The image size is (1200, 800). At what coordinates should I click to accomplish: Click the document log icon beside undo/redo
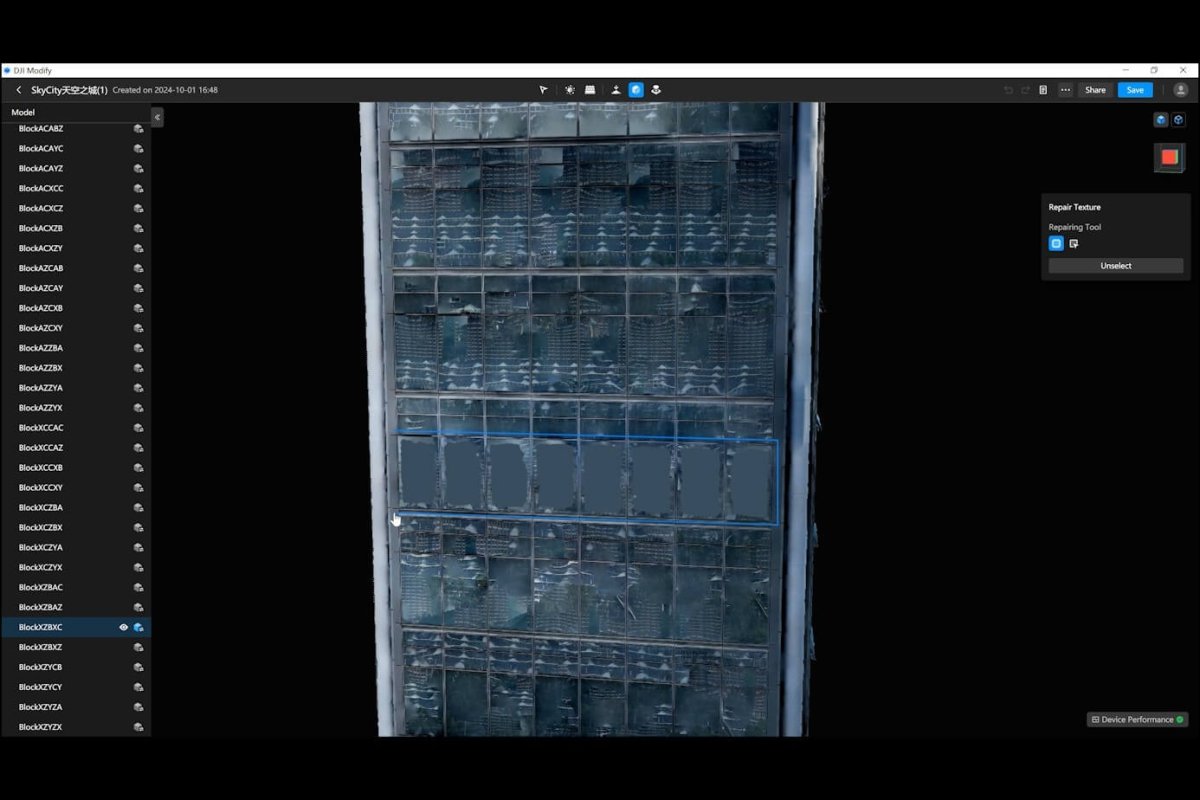tap(1043, 90)
